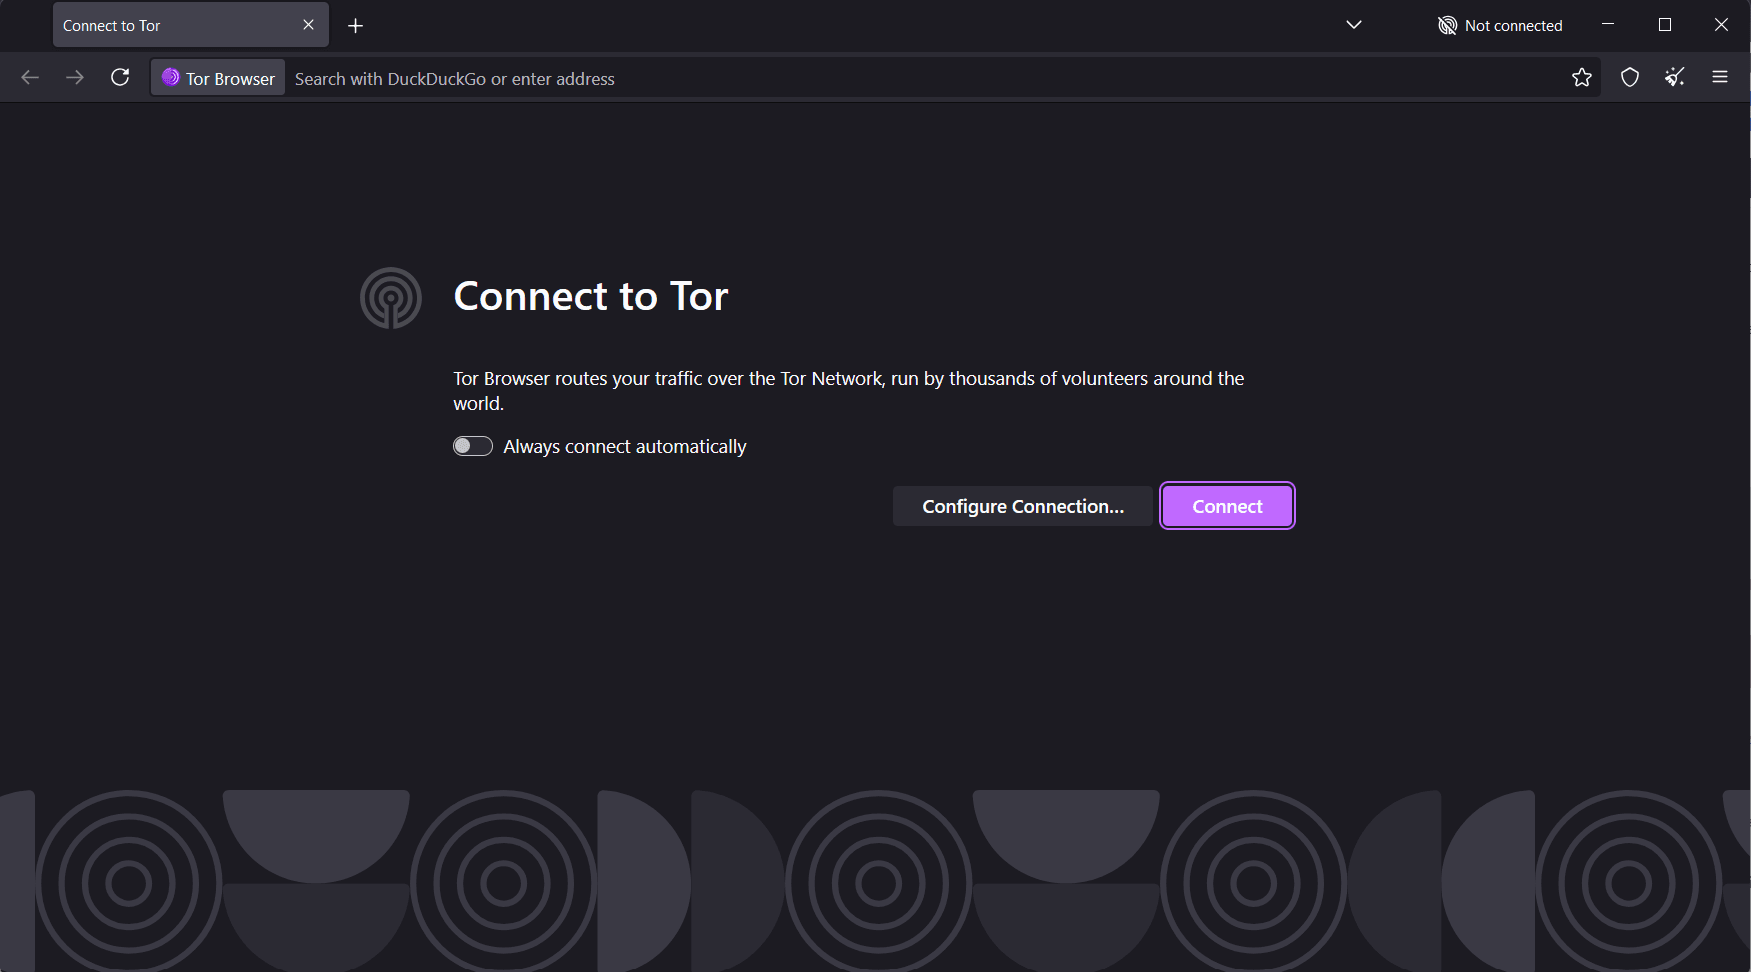
Task: Maximize the Tor Browser window
Action: pyautogui.click(x=1665, y=25)
